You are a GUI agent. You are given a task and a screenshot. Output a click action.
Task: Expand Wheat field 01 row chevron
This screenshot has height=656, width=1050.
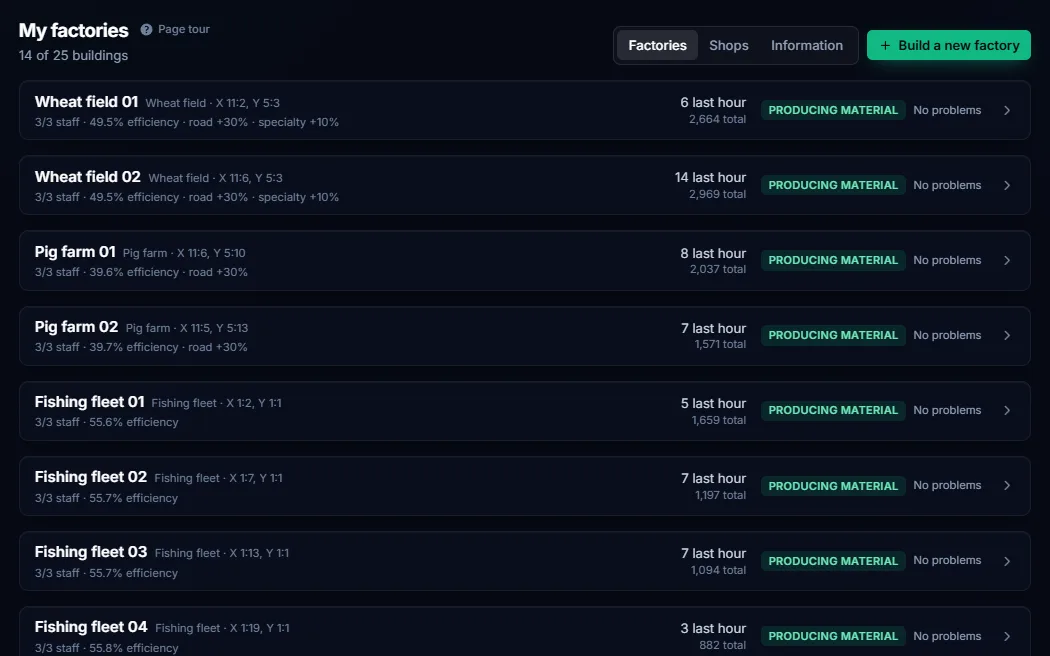(x=1007, y=110)
